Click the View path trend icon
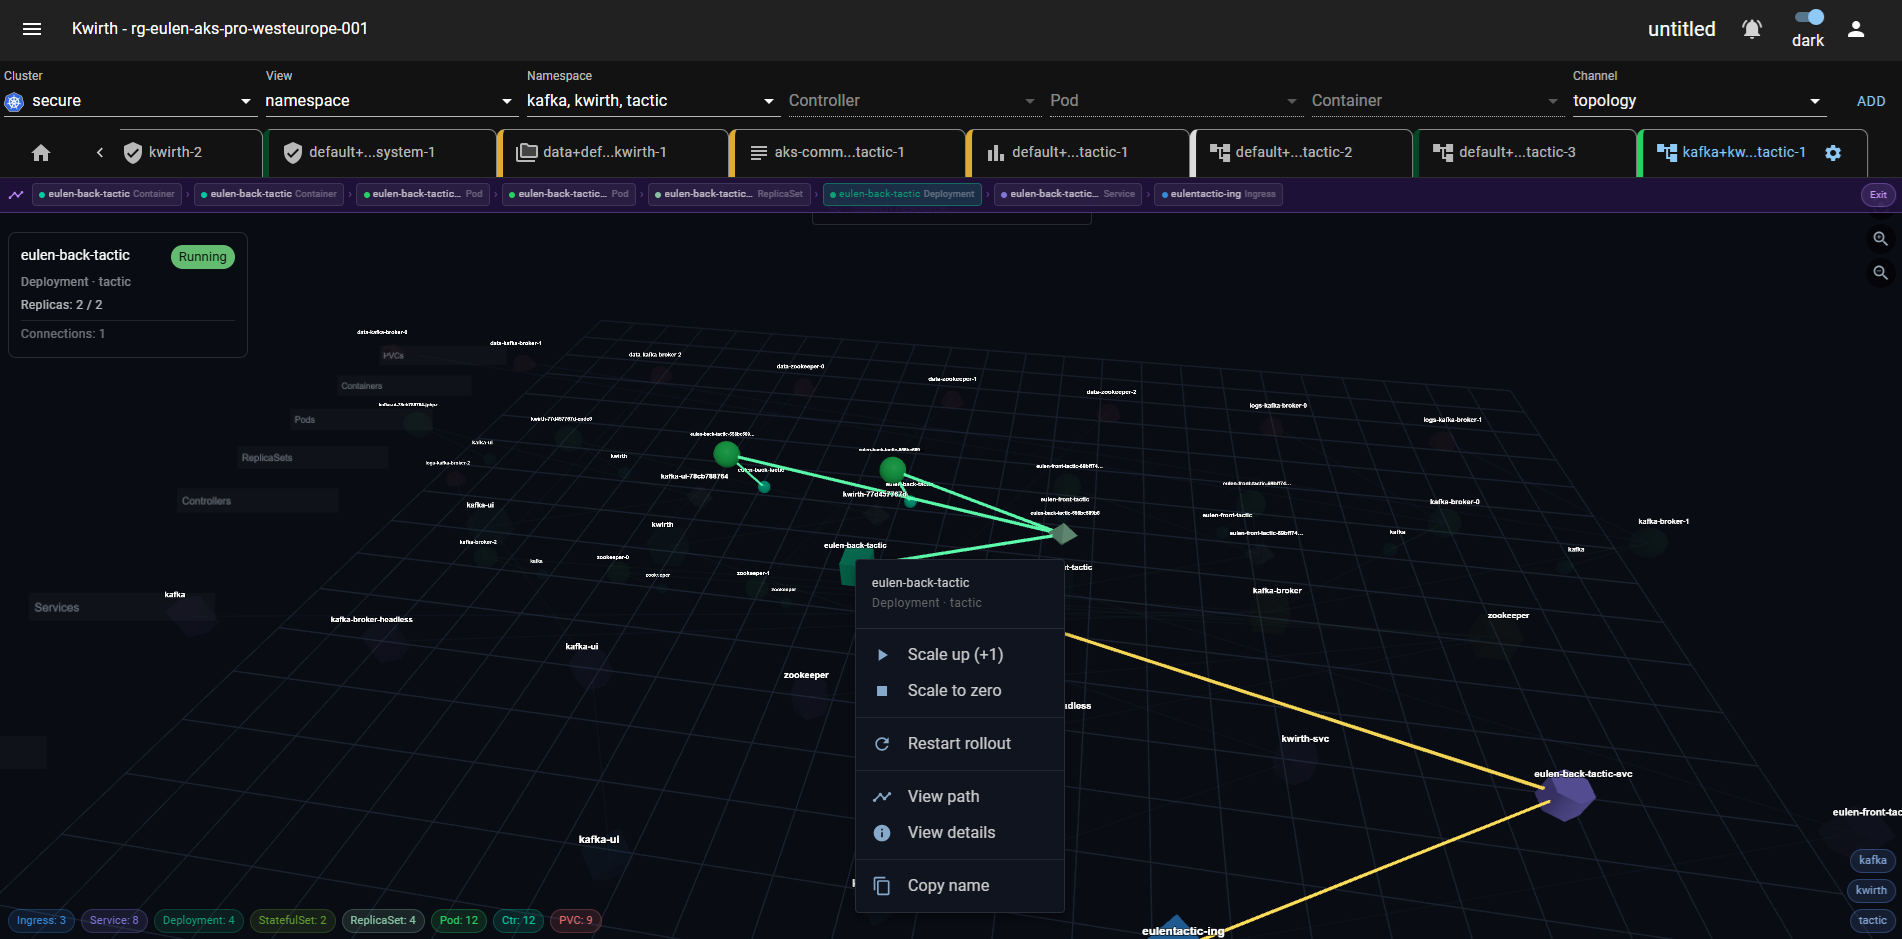The image size is (1902, 939). click(x=882, y=797)
